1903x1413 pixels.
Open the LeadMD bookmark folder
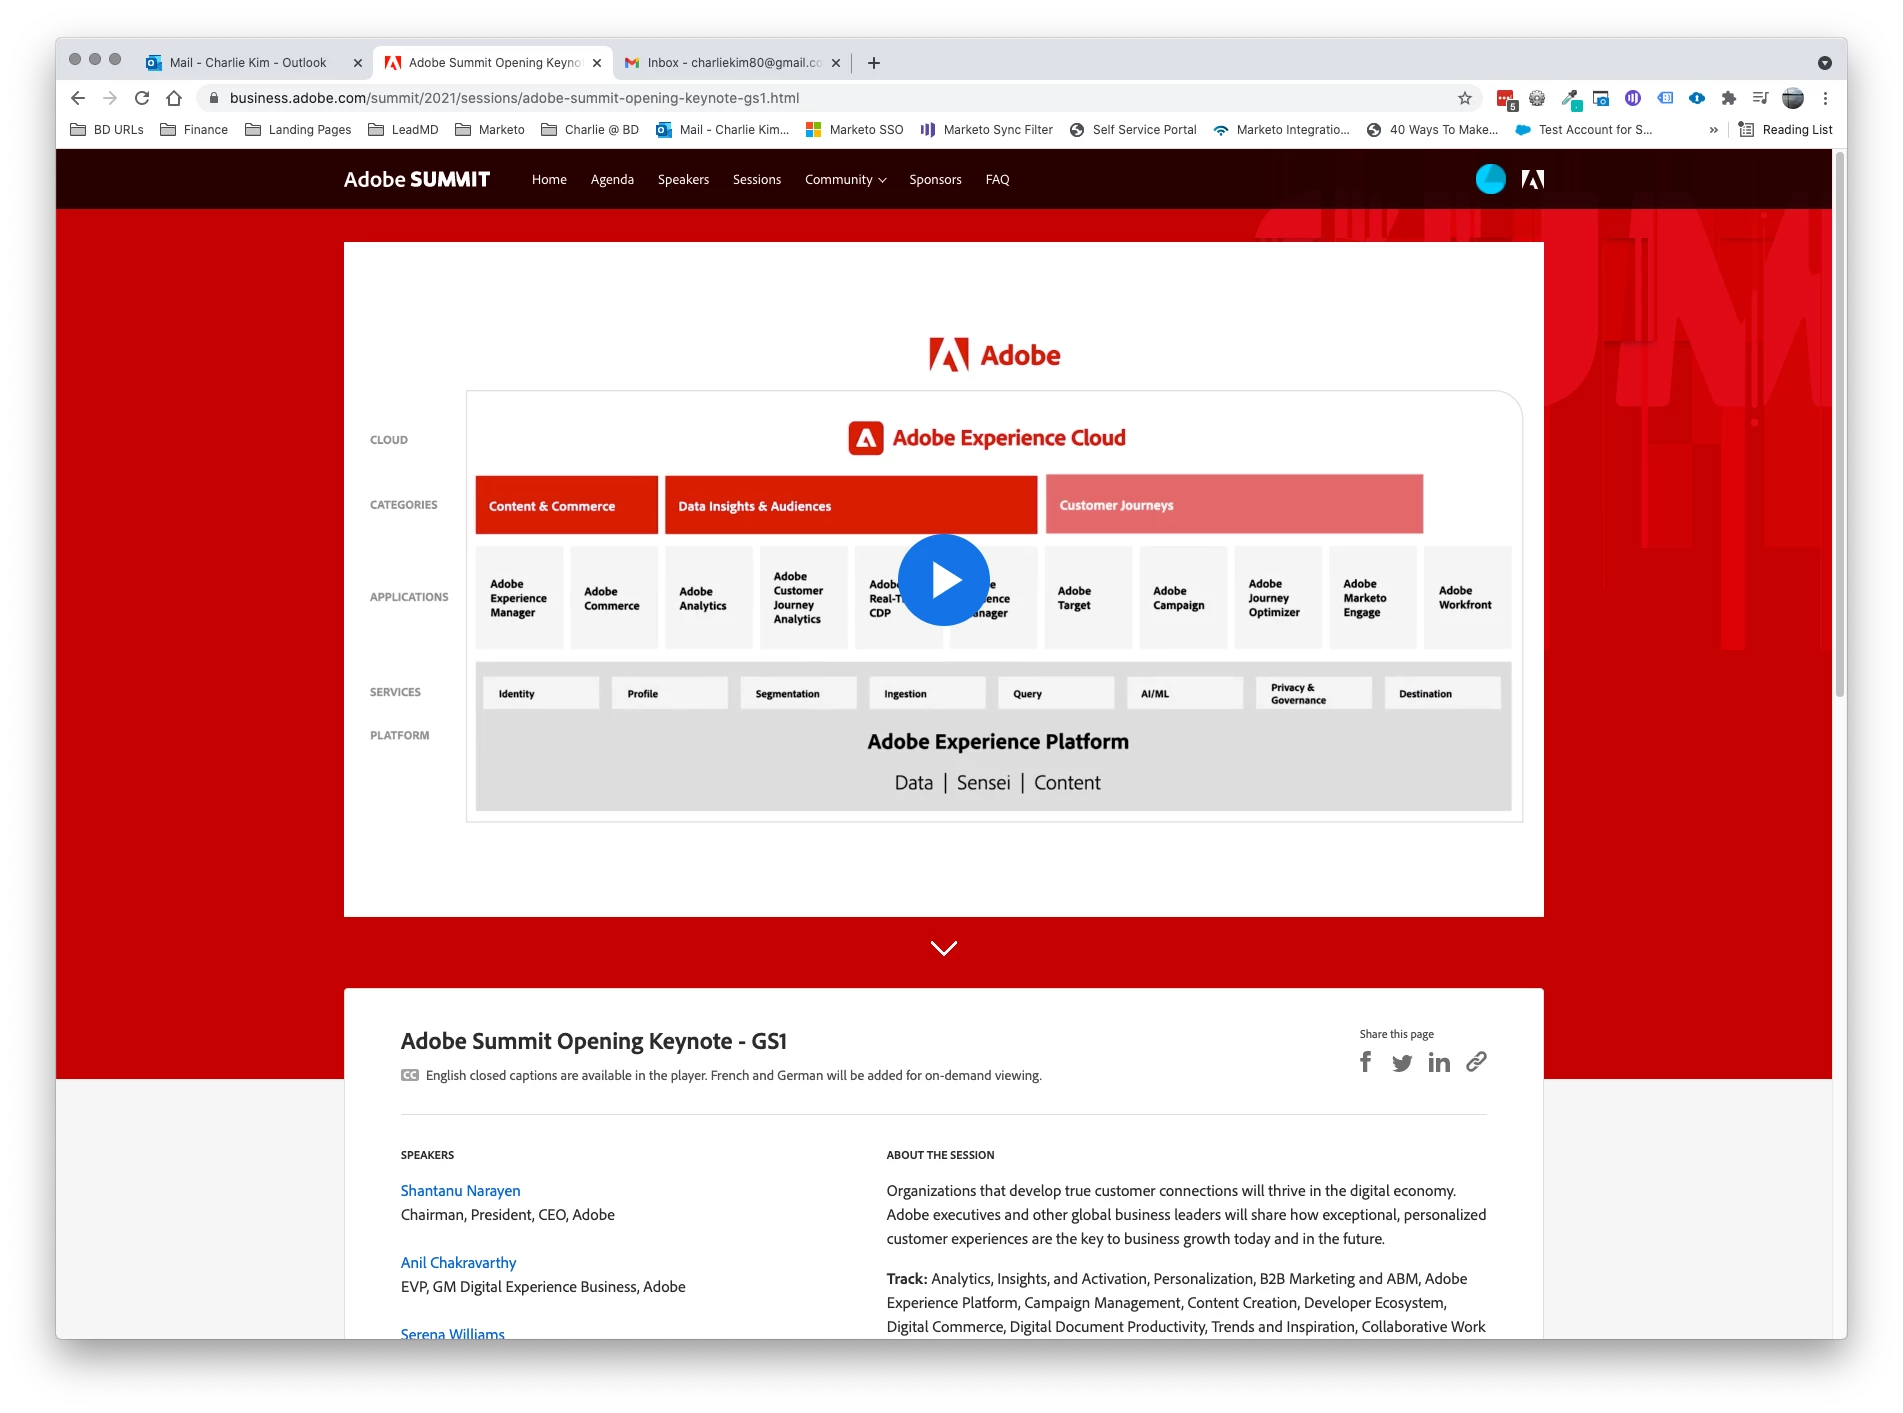click(403, 130)
